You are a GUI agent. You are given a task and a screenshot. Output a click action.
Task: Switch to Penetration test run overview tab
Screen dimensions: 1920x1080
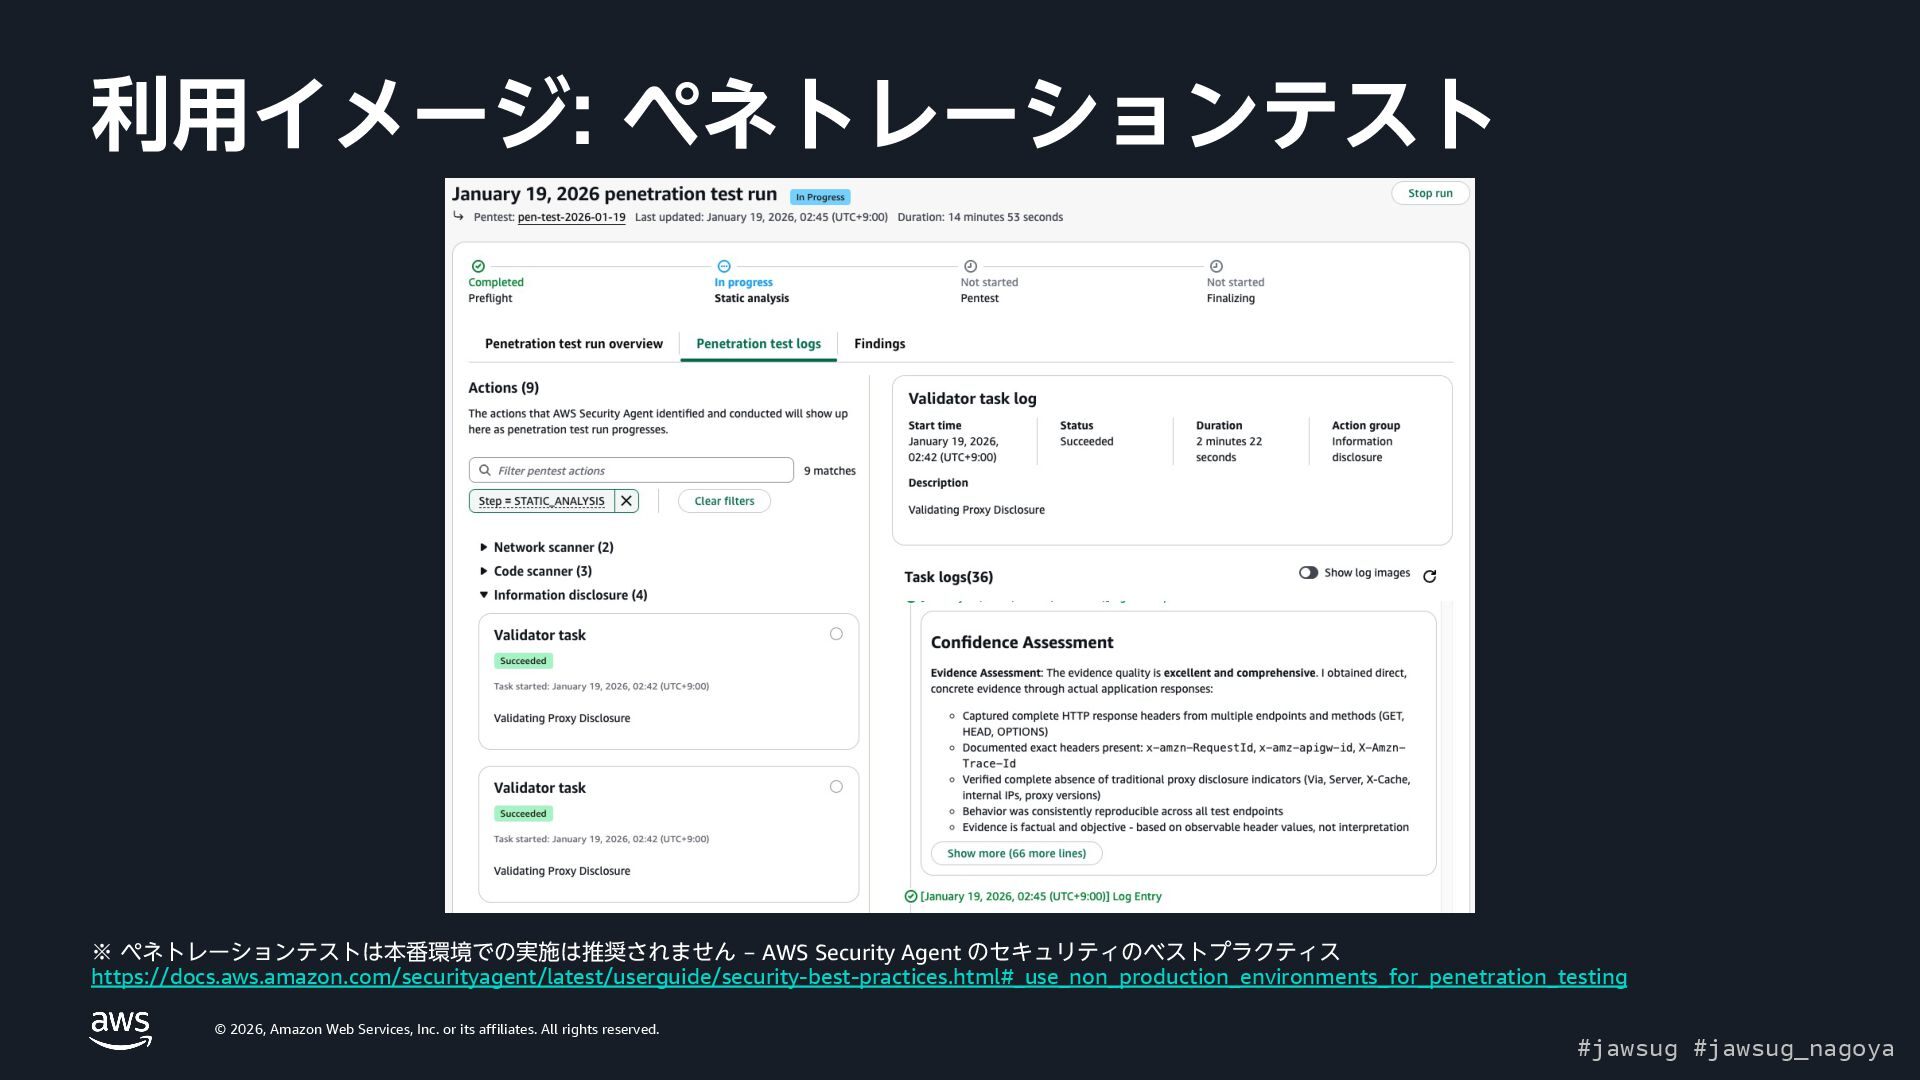573,344
